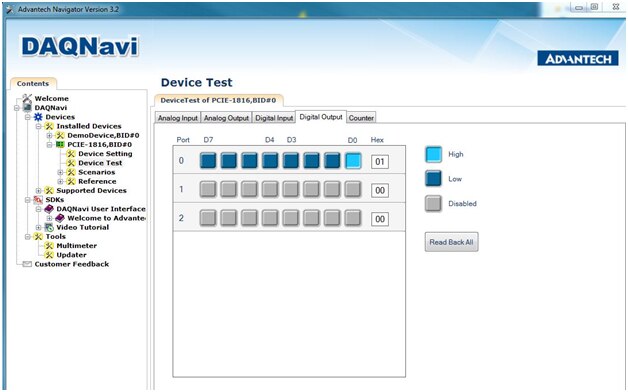Image resolution: width=628 pixels, height=392 pixels.
Task: Click the Updater icon
Action: [x=49, y=255]
